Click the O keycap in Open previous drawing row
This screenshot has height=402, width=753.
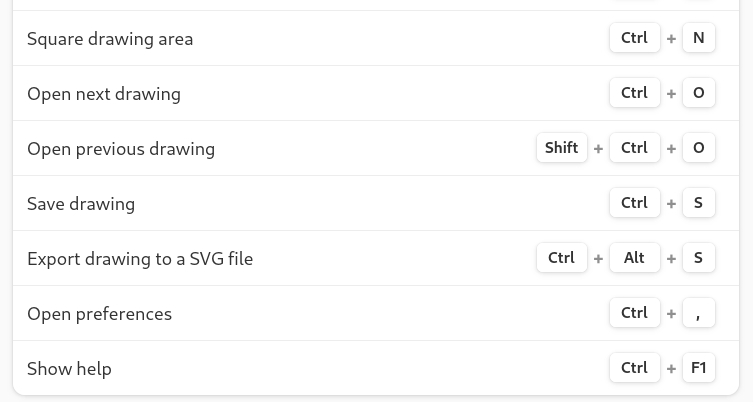click(x=699, y=147)
